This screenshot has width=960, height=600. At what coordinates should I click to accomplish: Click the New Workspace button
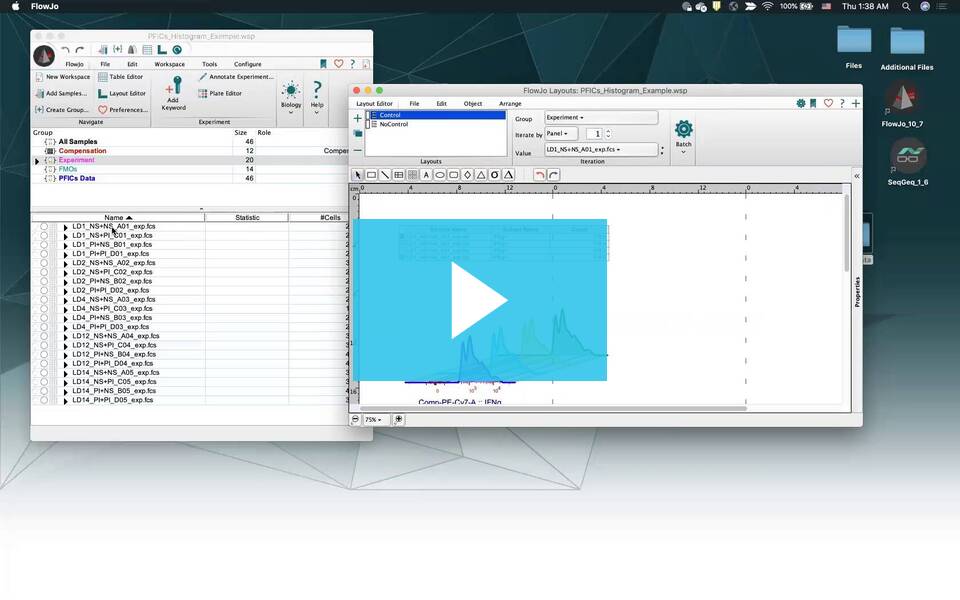coord(62,77)
